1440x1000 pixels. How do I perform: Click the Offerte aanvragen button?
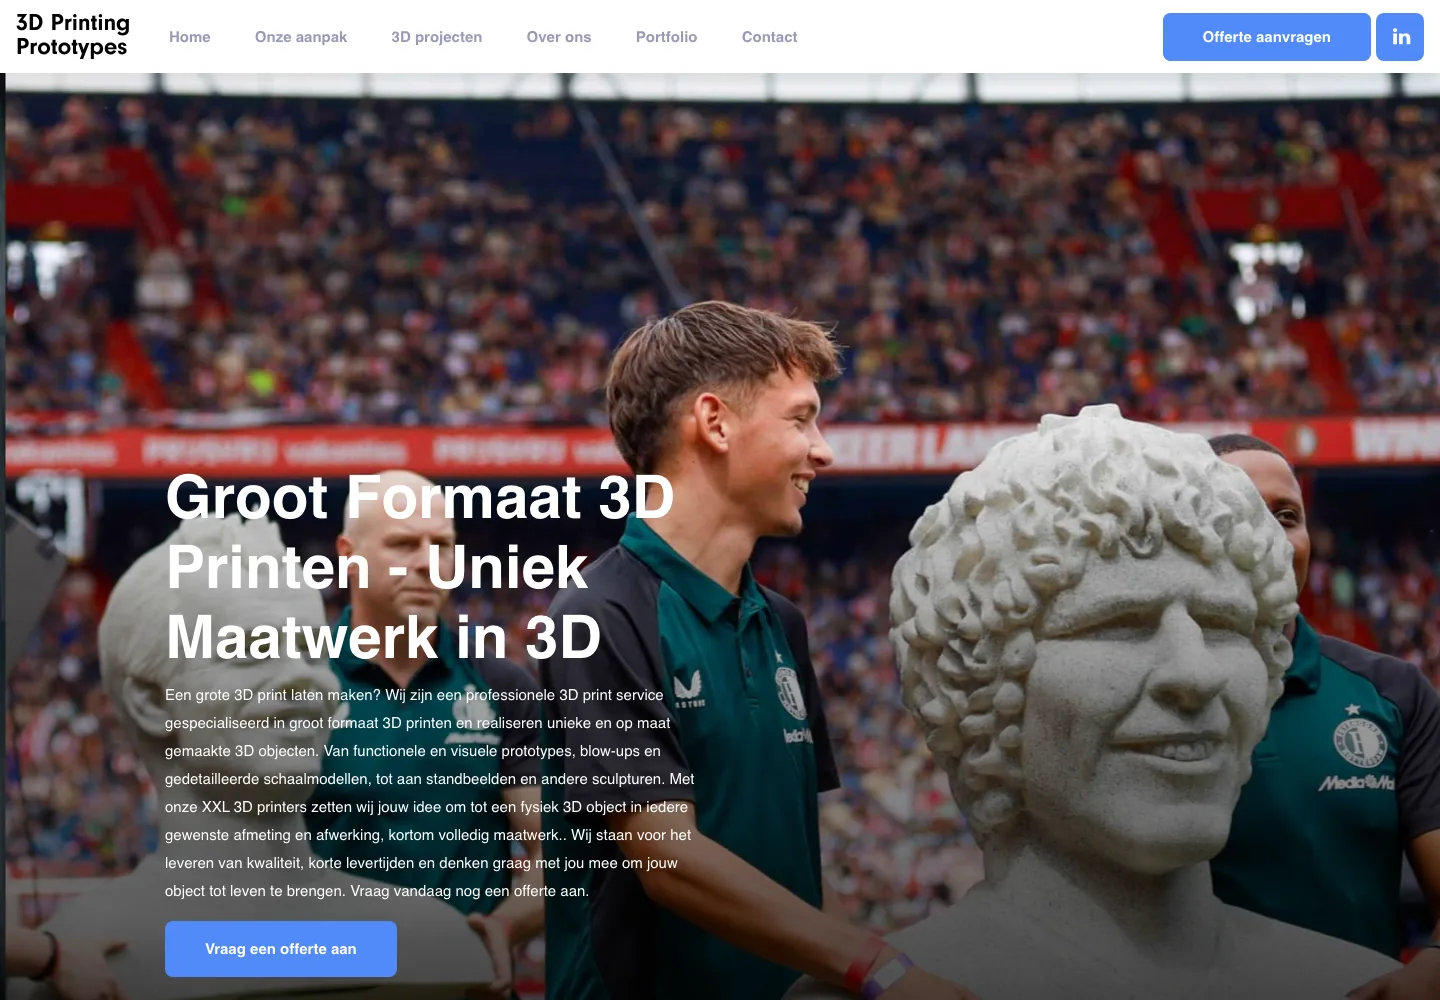(1267, 37)
